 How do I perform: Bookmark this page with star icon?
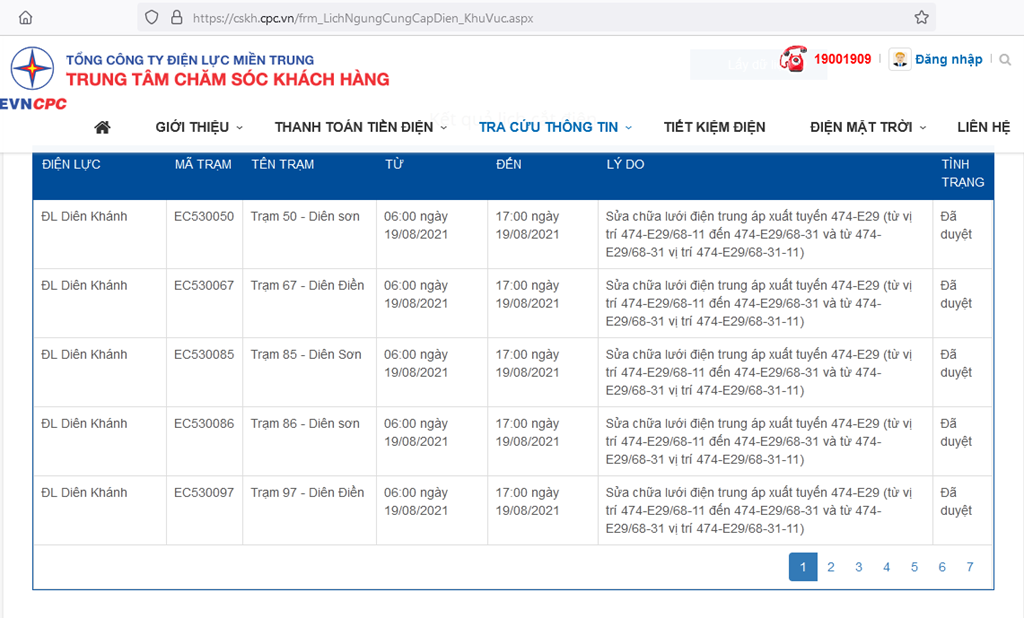(x=921, y=17)
